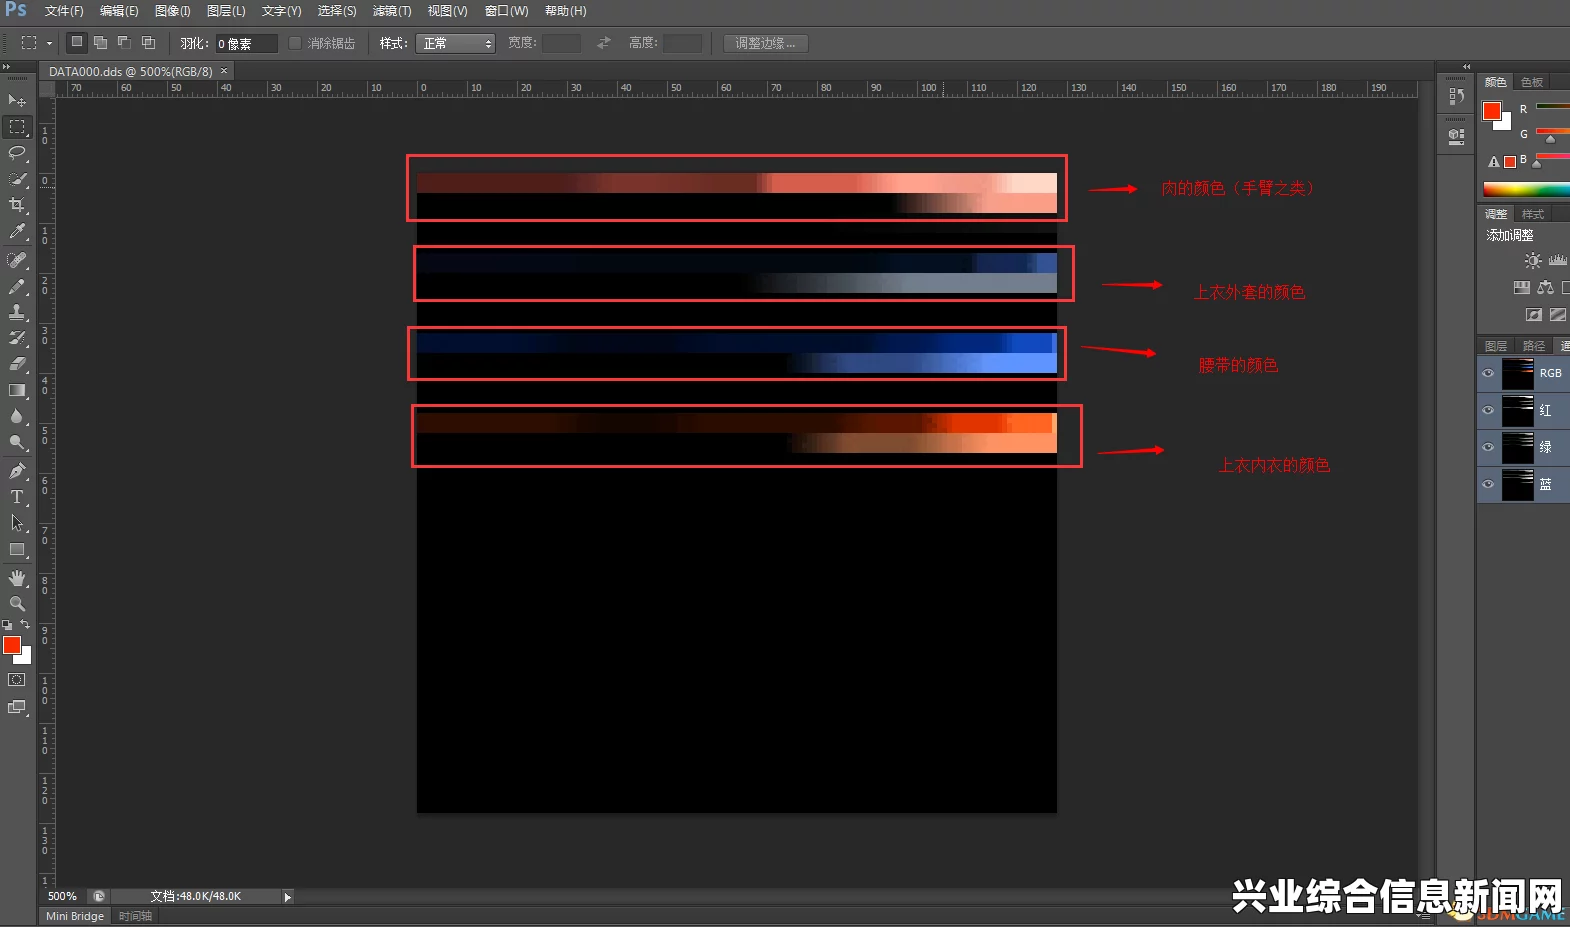This screenshot has height=927, width=1570.
Task: Select the Move tool
Action: pyautogui.click(x=17, y=100)
